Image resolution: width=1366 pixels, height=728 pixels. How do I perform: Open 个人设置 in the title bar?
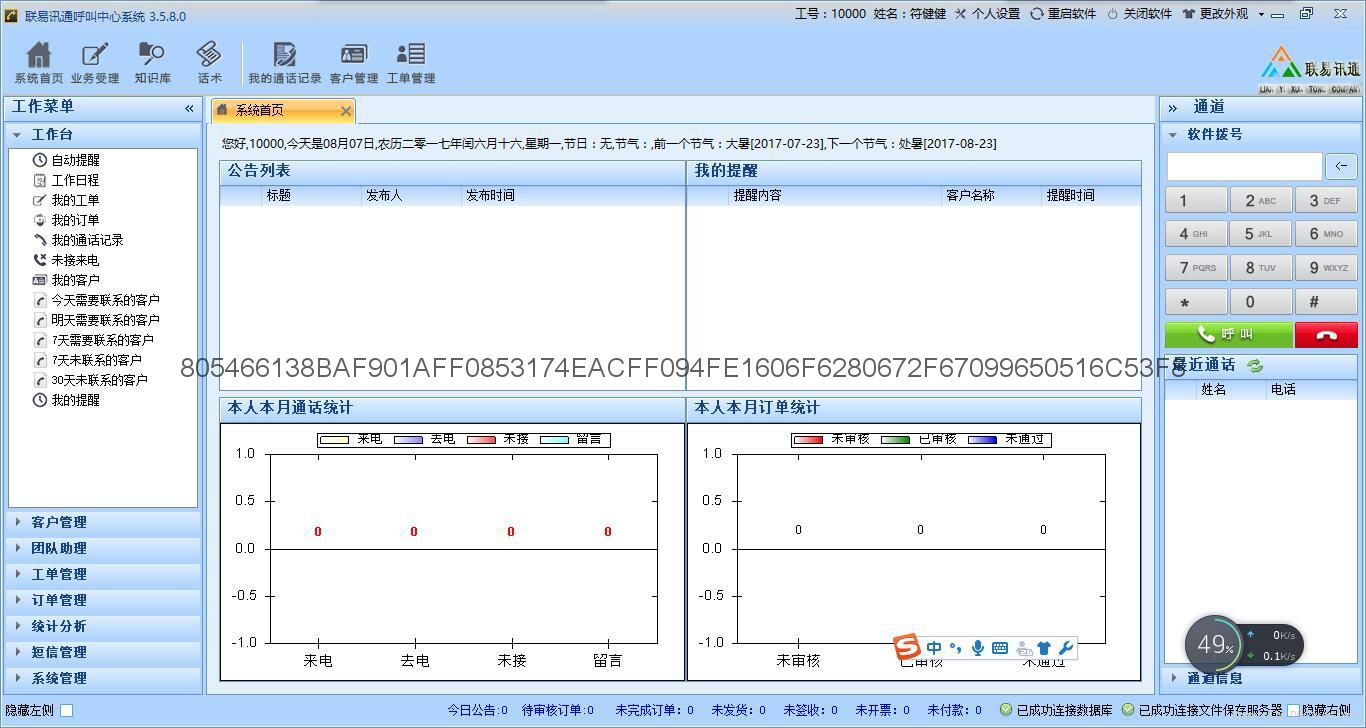coord(987,14)
